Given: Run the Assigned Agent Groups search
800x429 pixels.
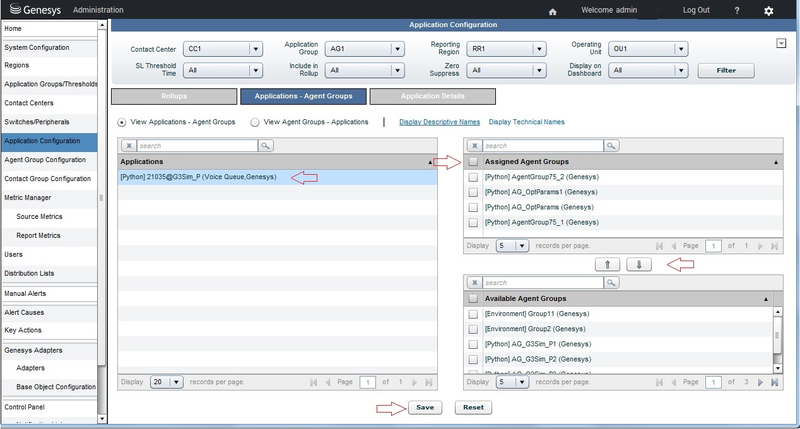Looking at the screenshot, I should pyautogui.click(x=611, y=146).
